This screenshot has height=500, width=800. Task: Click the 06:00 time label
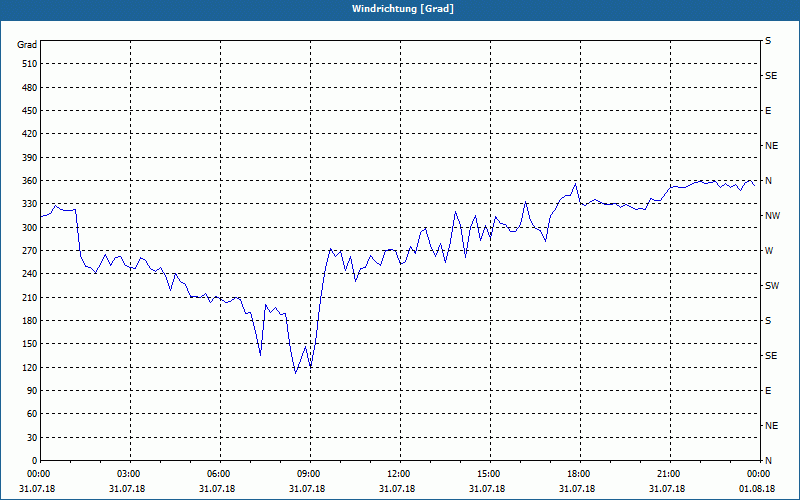(220, 474)
